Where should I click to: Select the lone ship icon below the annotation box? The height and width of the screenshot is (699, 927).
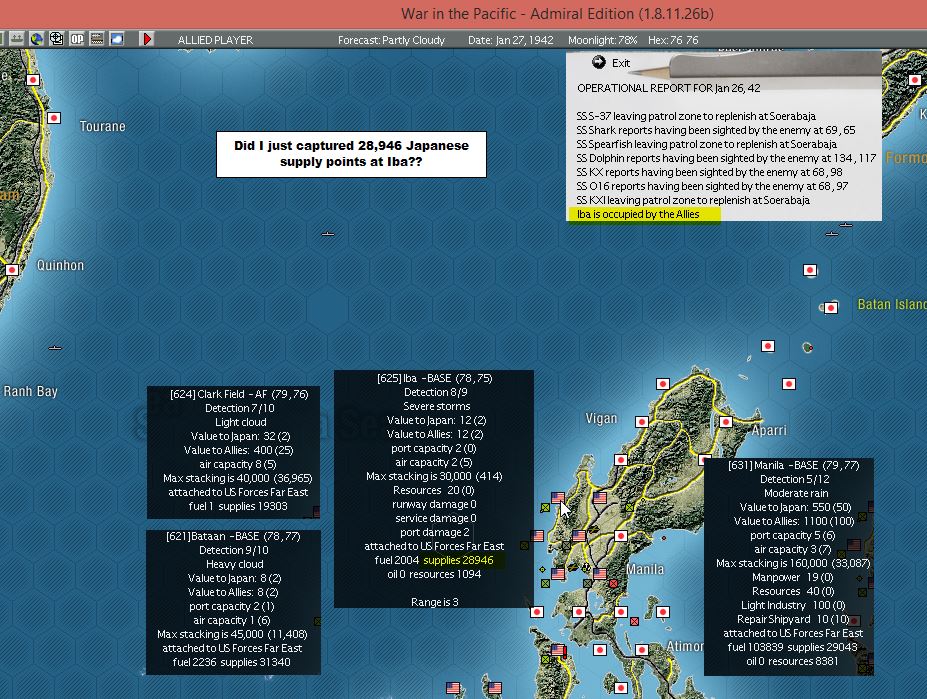pos(328,234)
